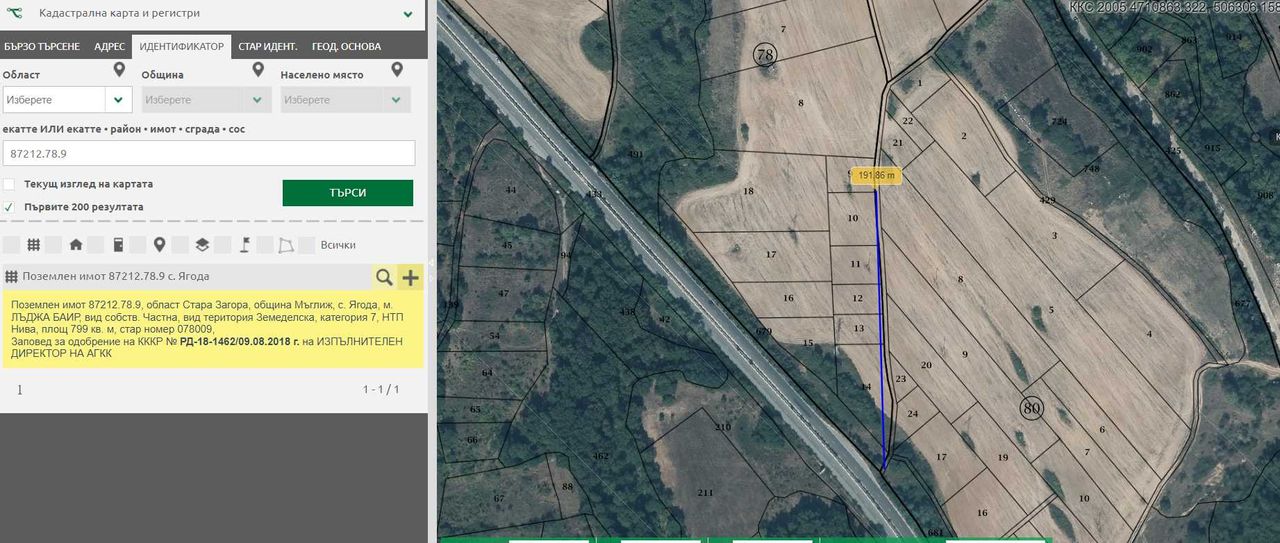The width and height of the screenshot is (1280, 543).
Task: Click the ТЪРСИ button
Action: tap(348, 193)
